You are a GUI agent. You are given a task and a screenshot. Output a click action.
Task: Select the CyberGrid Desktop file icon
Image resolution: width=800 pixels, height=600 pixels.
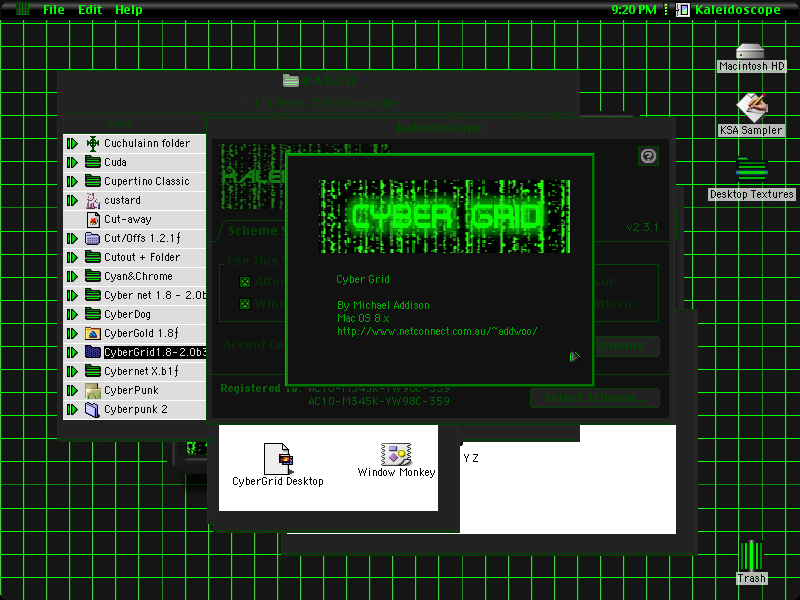278,459
